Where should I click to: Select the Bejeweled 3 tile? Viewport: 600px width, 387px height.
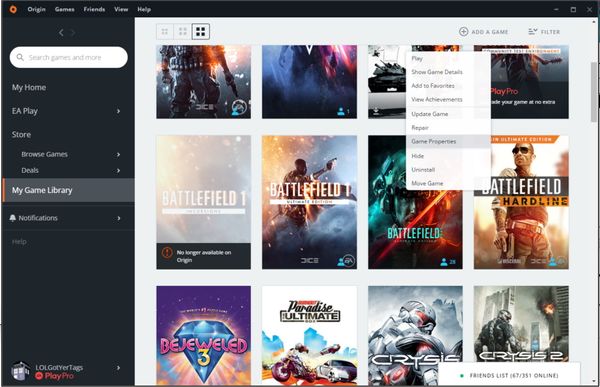point(204,335)
